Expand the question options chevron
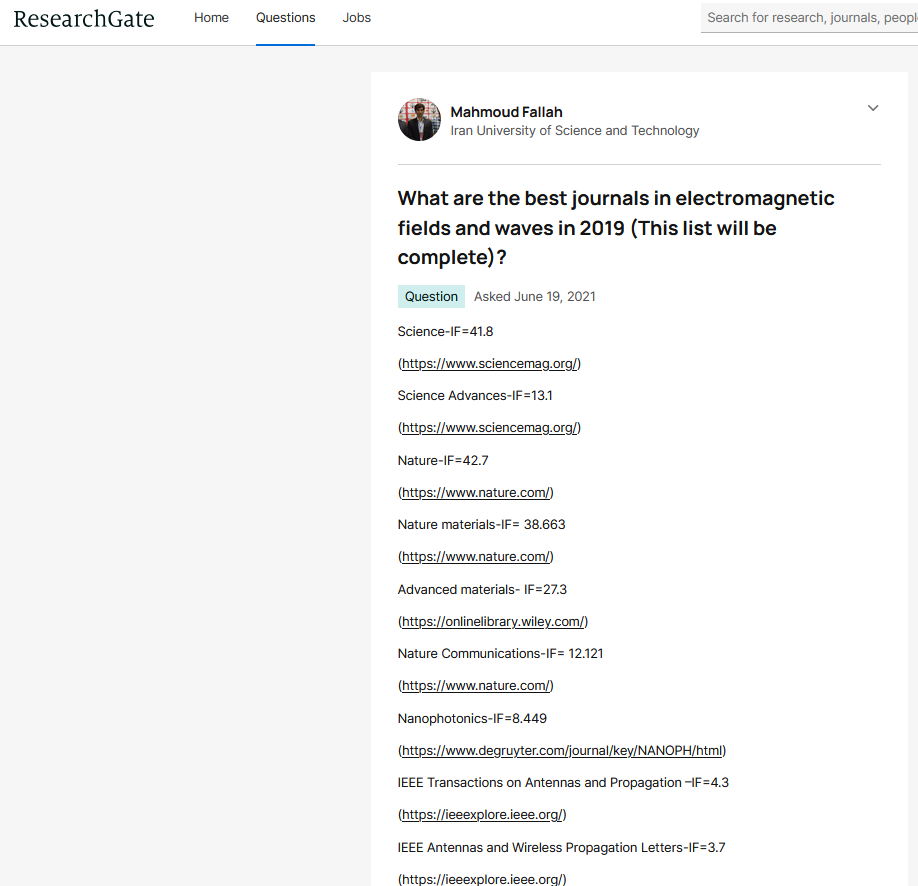Image resolution: width=918 pixels, height=886 pixels. coord(872,108)
